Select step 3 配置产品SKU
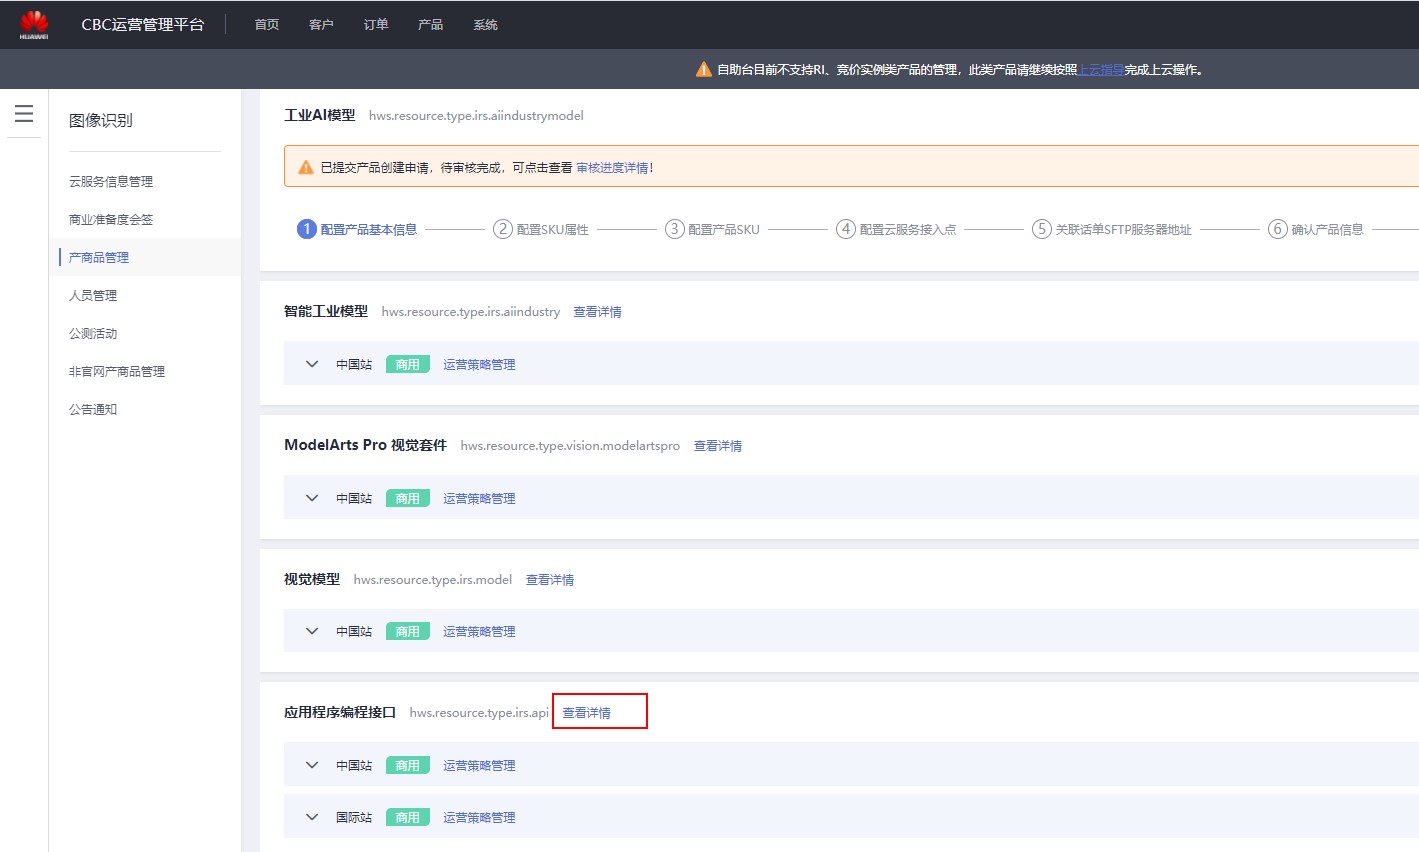Image resolution: width=1419 pixels, height=852 pixels. 712,229
